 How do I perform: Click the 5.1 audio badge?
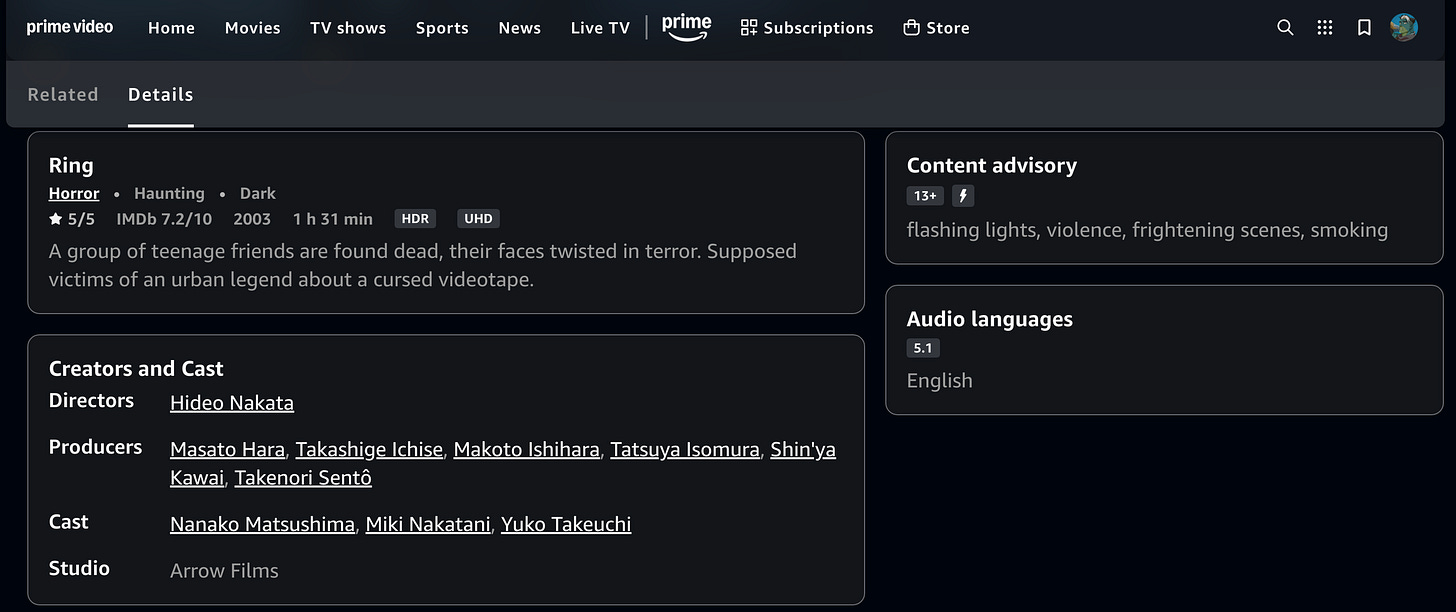[x=923, y=348]
